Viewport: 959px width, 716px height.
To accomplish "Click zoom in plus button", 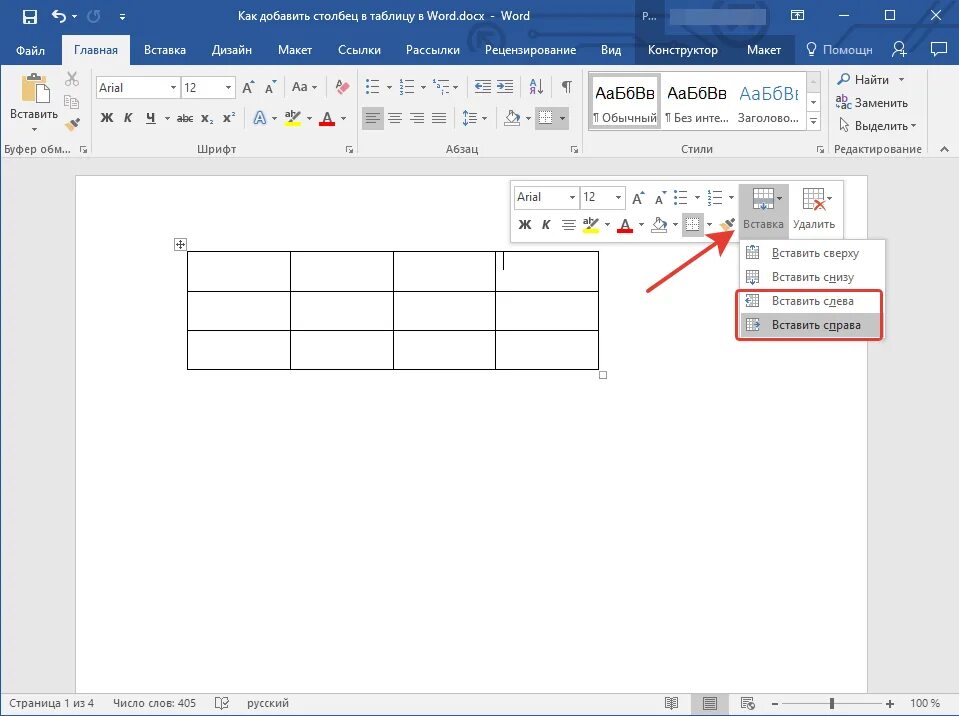I will pyautogui.click(x=890, y=703).
